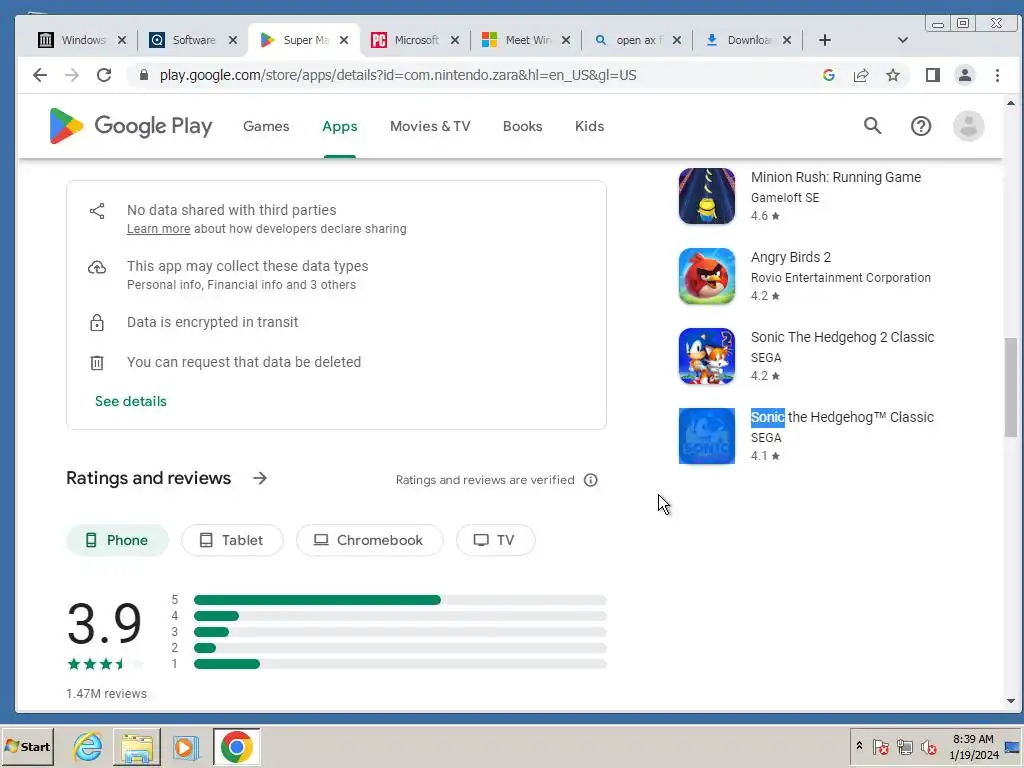Go back with browser back arrow
1024x768 pixels.
(40, 75)
